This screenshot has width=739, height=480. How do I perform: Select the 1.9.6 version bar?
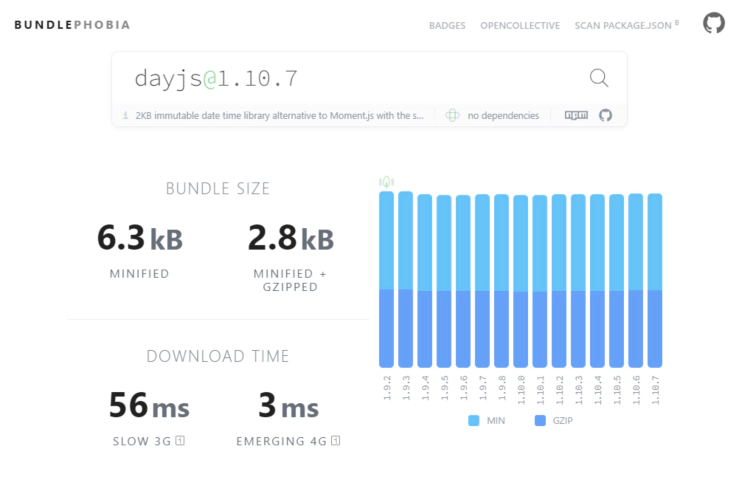(x=463, y=281)
